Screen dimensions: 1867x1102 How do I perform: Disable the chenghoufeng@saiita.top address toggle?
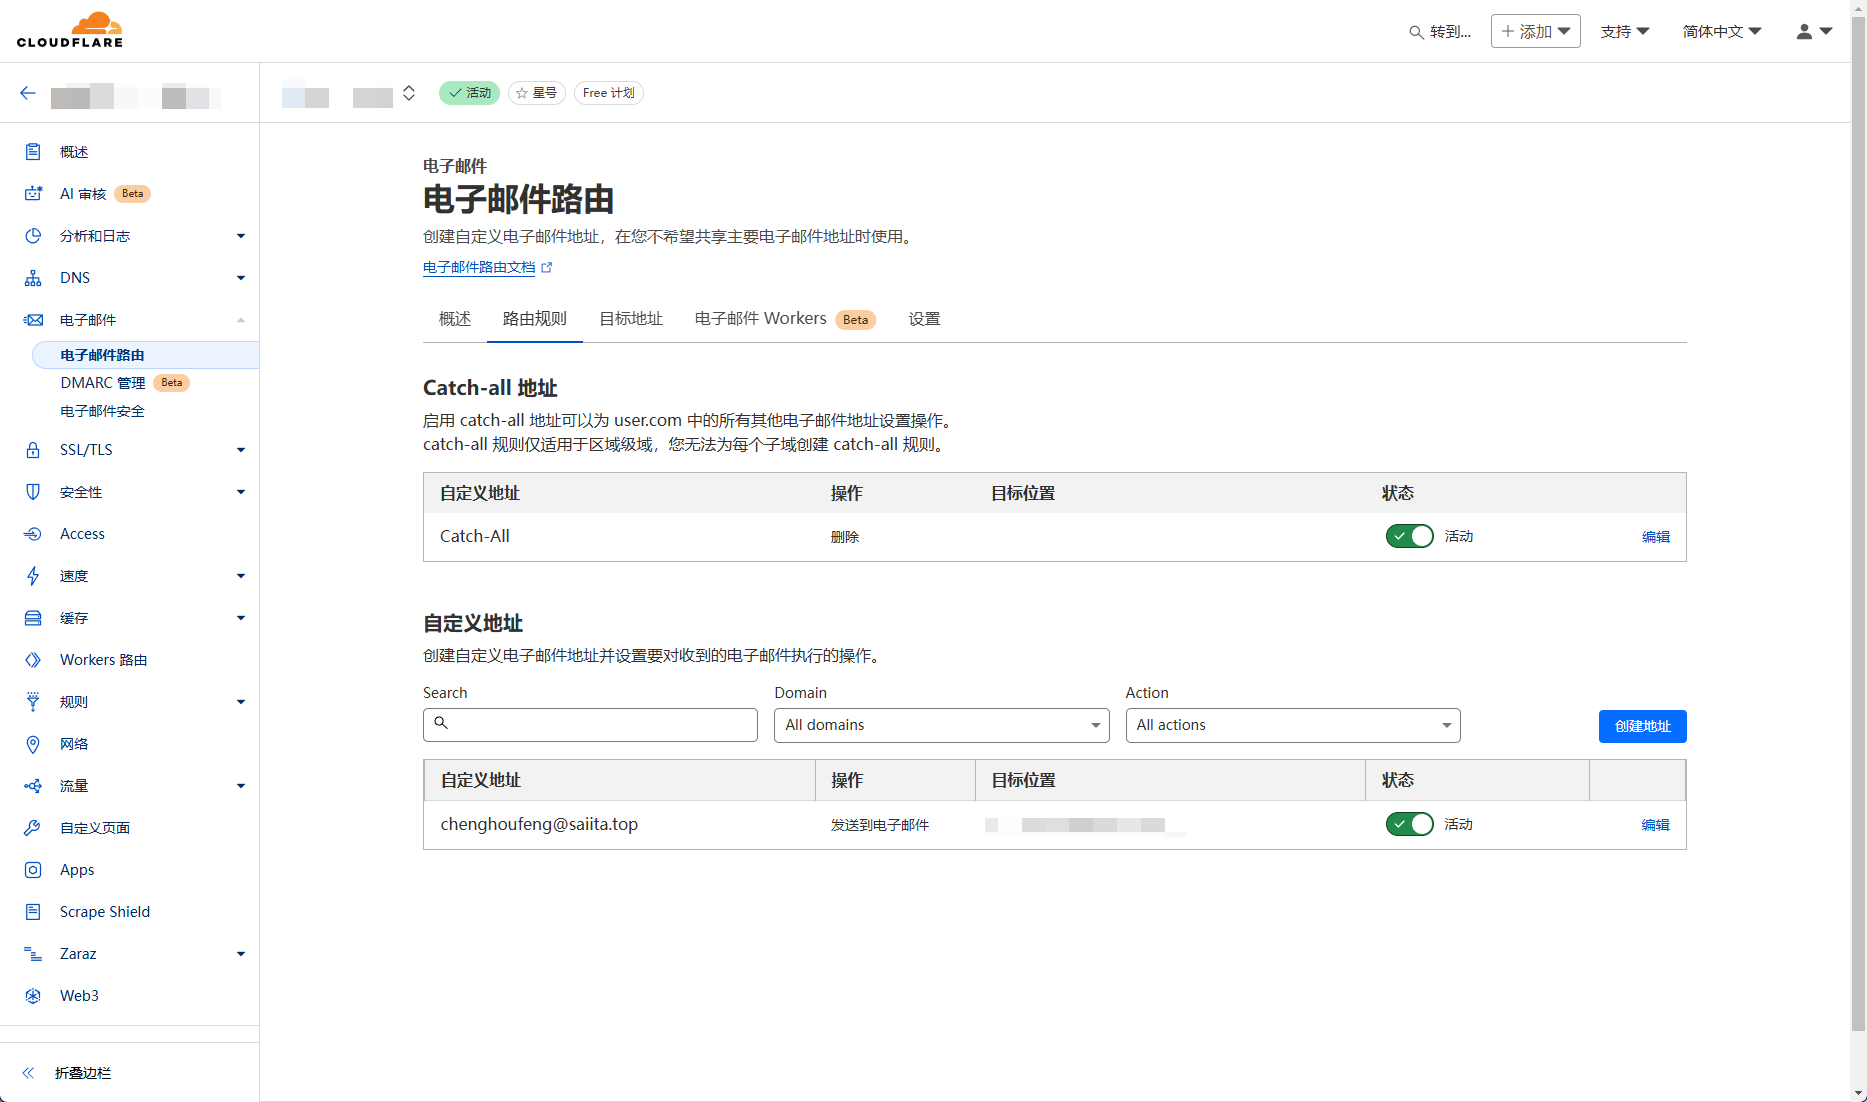[x=1409, y=825]
